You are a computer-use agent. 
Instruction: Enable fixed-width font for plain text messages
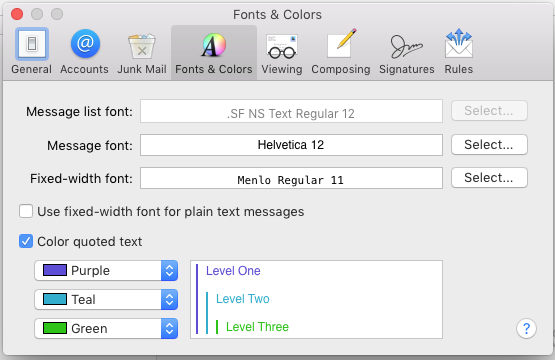[26, 211]
